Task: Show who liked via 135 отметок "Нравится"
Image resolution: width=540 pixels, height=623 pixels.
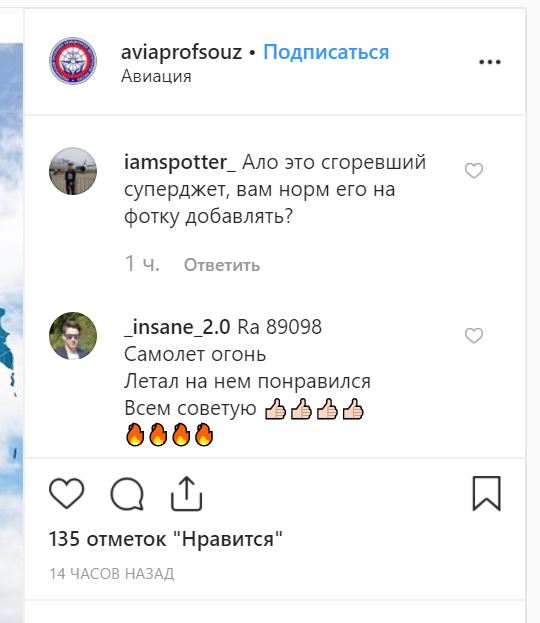Action: point(166,539)
